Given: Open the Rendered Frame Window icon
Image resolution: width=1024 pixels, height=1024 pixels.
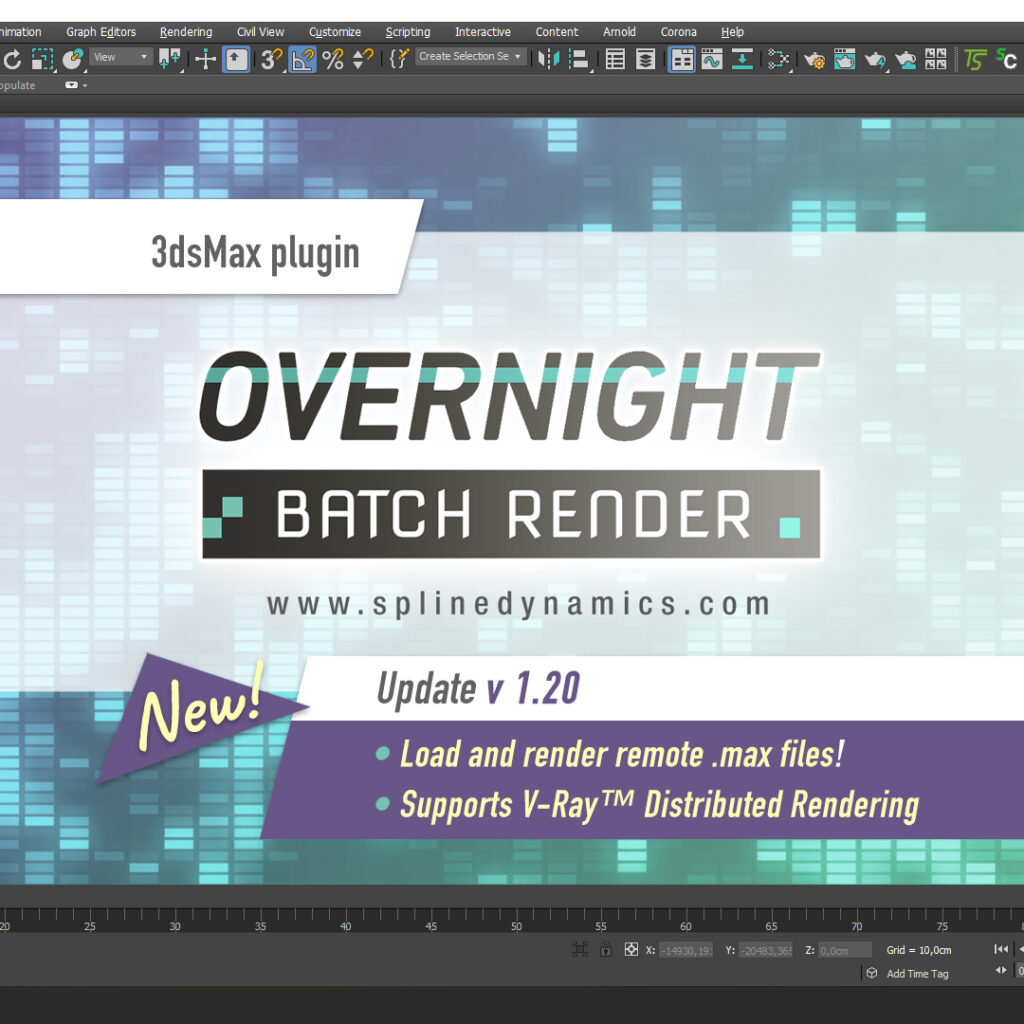Looking at the screenshot, I should tap(845, 59).
